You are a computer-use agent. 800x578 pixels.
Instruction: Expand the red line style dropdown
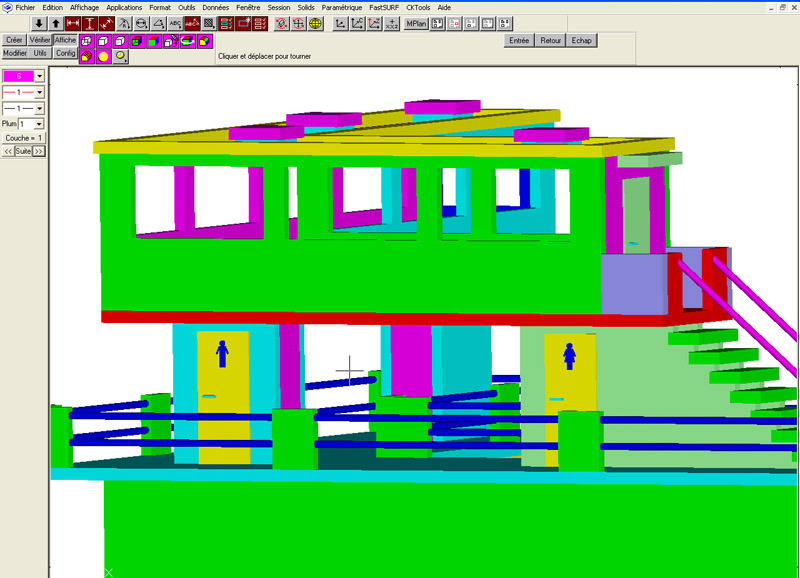pos(39,92)
